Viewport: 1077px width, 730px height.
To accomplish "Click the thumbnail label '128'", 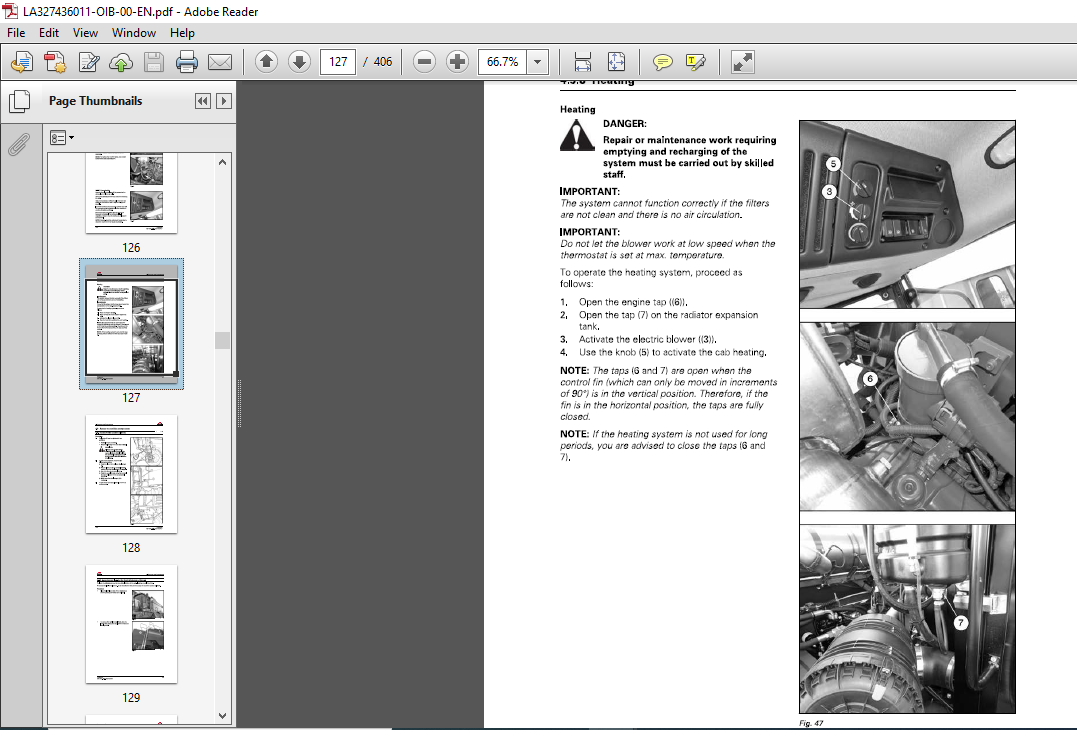I will click(x=131, y=547).
